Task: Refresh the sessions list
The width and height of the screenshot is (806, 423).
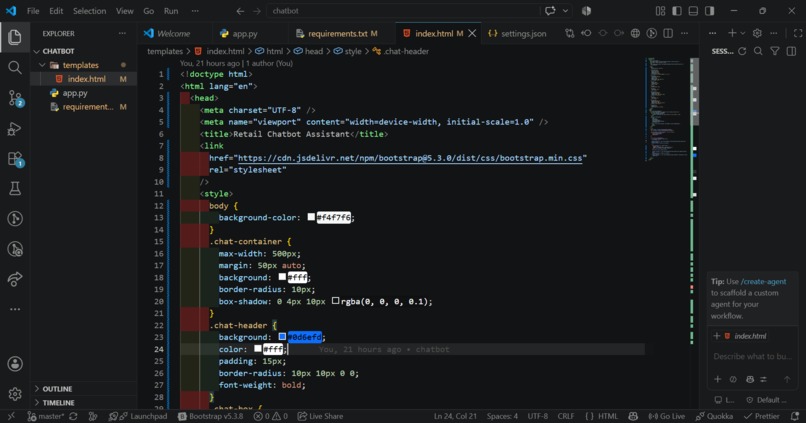Action: (742, 51)
